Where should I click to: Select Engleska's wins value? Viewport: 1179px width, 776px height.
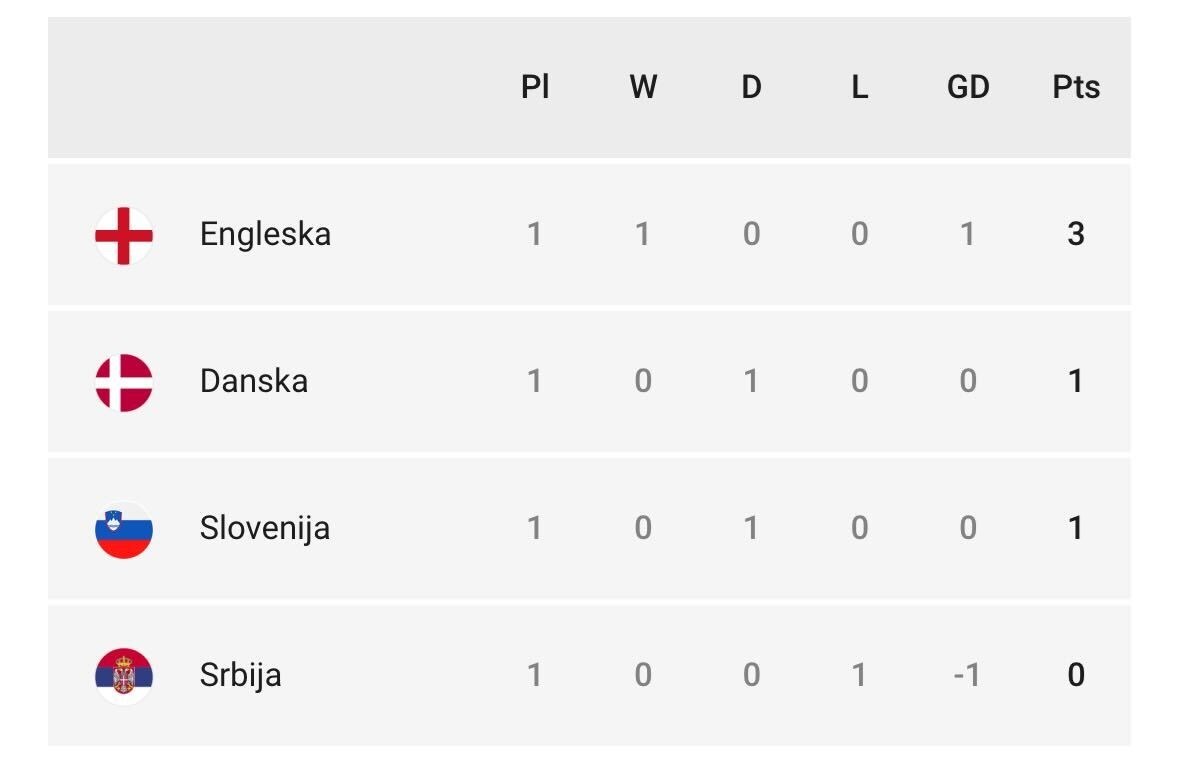click(643, 234)
